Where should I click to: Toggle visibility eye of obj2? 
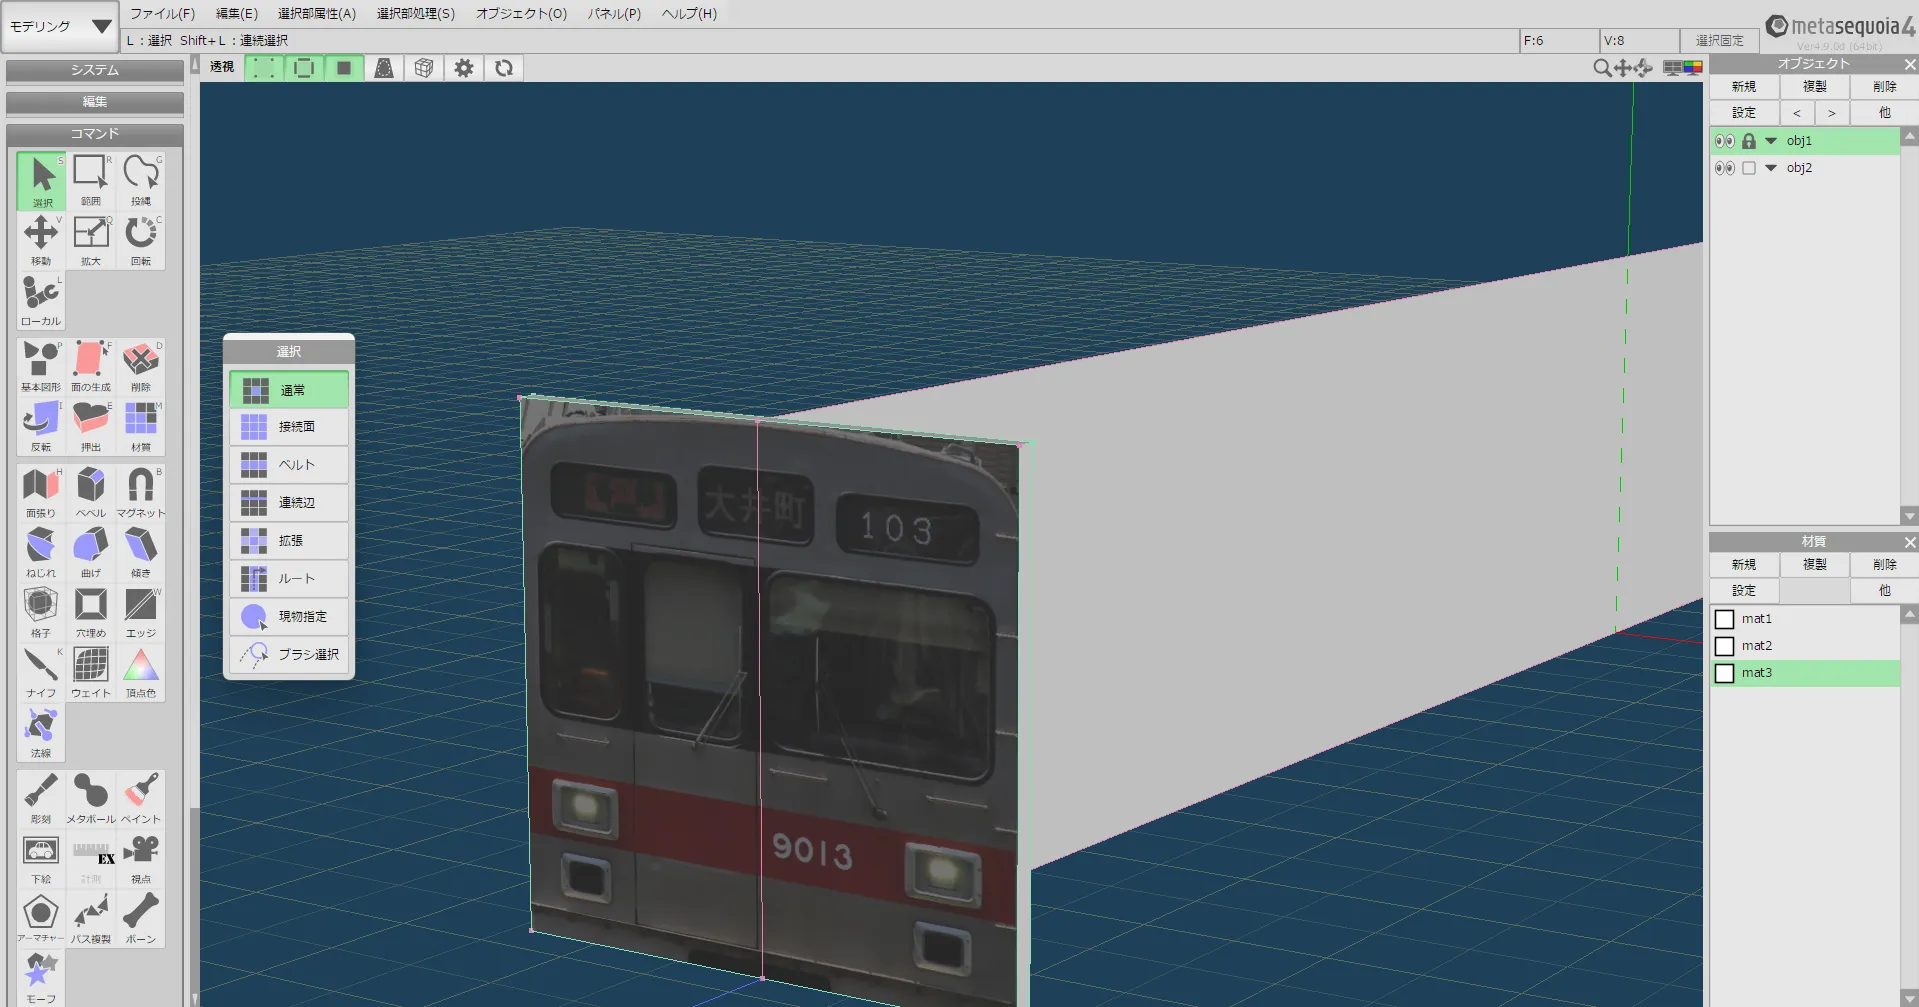(x=1724, y=168)
